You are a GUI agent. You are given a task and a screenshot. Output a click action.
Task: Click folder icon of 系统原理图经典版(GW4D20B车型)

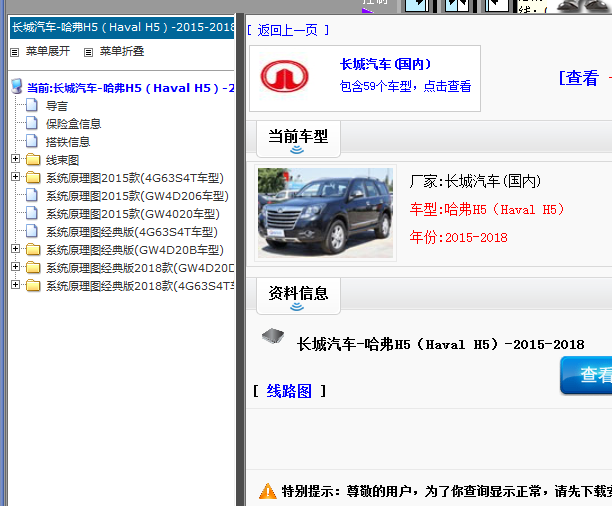(x=33, y=249)
